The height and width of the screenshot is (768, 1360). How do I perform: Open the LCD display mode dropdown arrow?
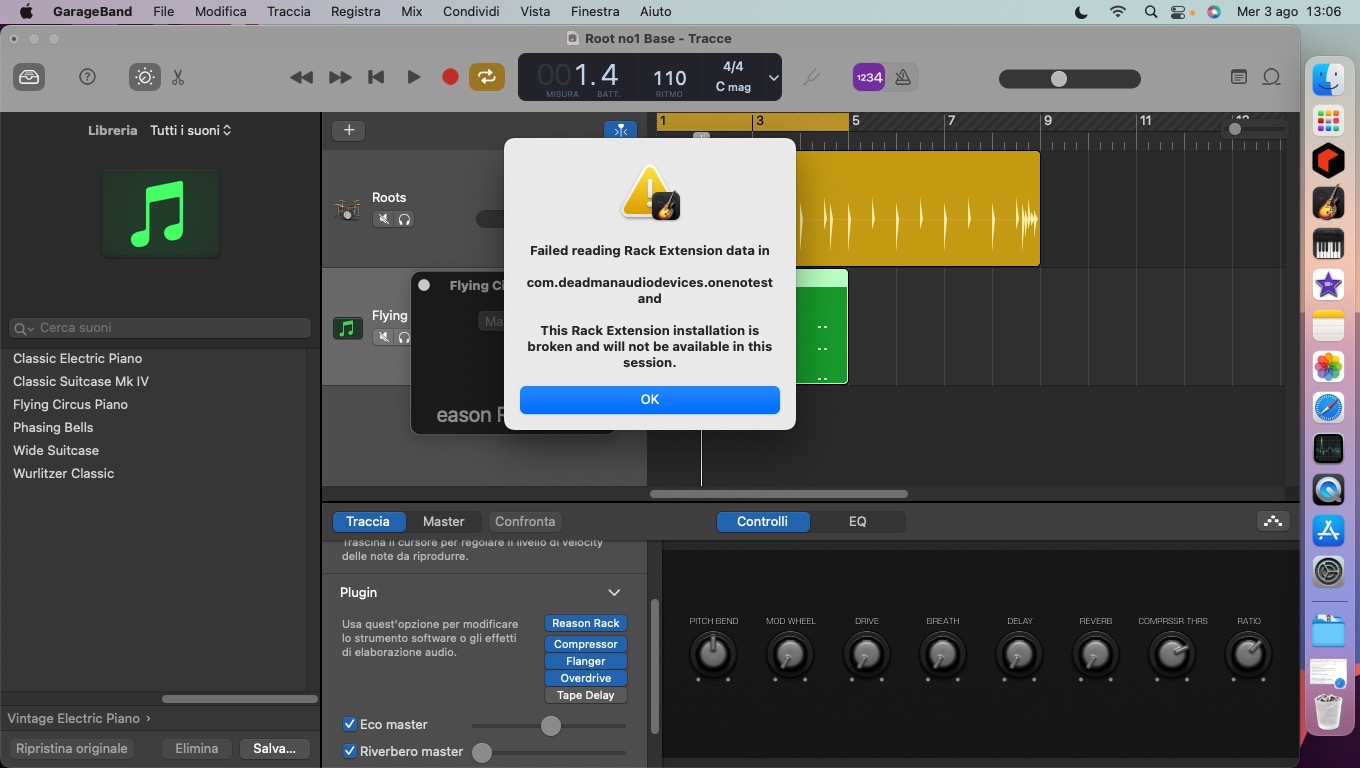pyautogui.click(x=773, y=78)
